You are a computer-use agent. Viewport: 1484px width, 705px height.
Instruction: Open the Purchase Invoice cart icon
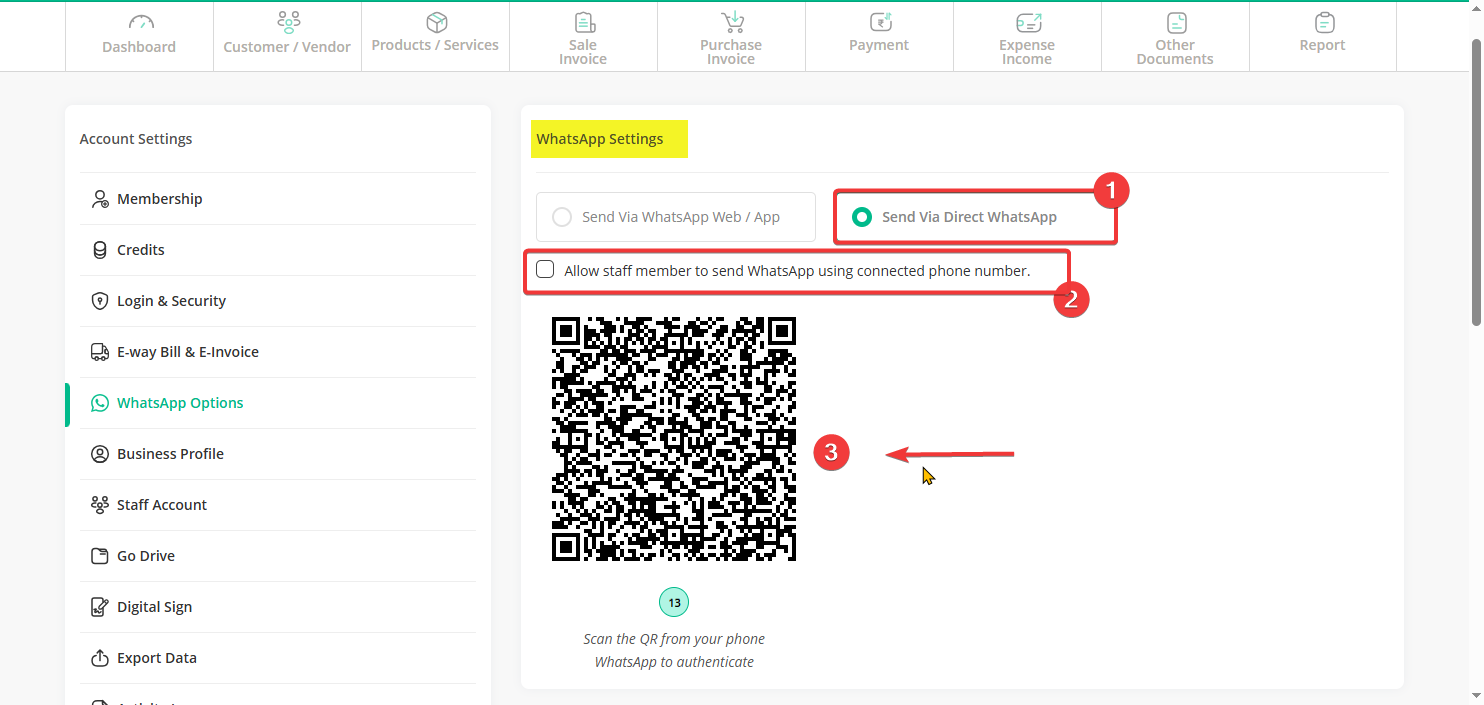732,22
